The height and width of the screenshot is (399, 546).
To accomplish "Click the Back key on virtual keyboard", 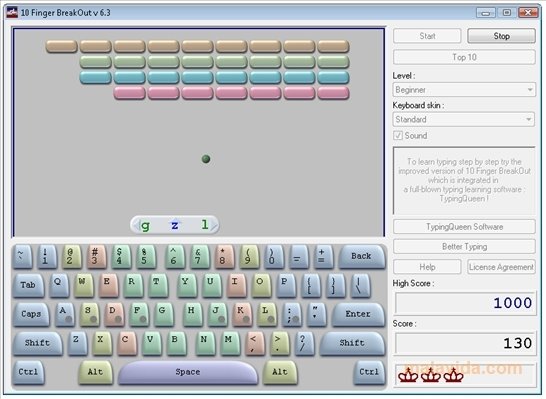I will pos(362,256).
